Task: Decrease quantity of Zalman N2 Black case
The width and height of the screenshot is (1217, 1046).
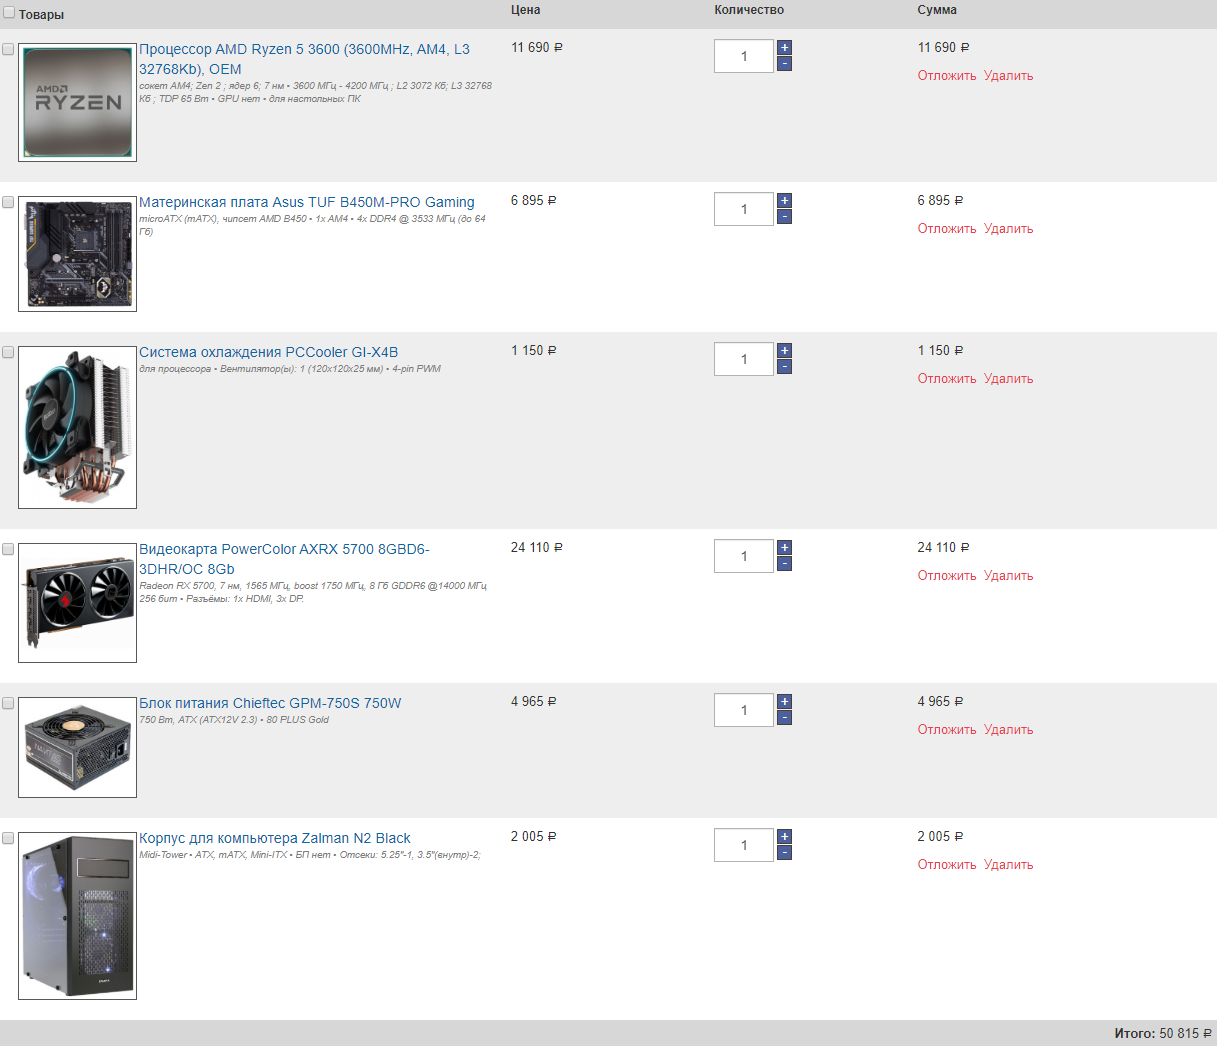Action: pyautogui.click(x=784, y=853)
